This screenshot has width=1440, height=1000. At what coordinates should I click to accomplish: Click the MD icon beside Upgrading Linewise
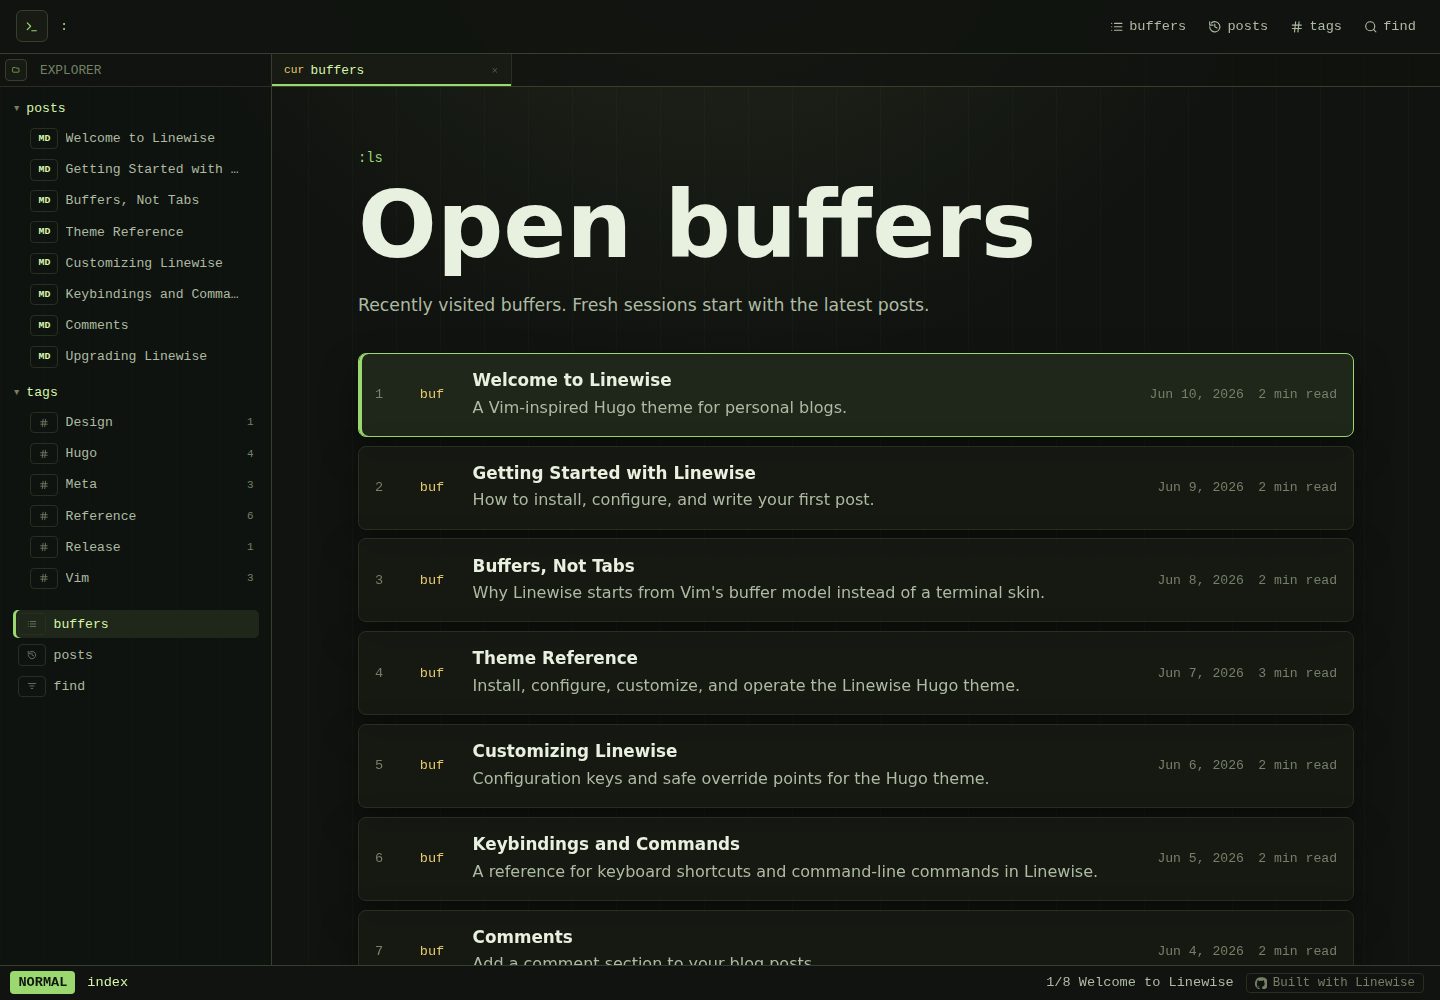pos(44,356)
